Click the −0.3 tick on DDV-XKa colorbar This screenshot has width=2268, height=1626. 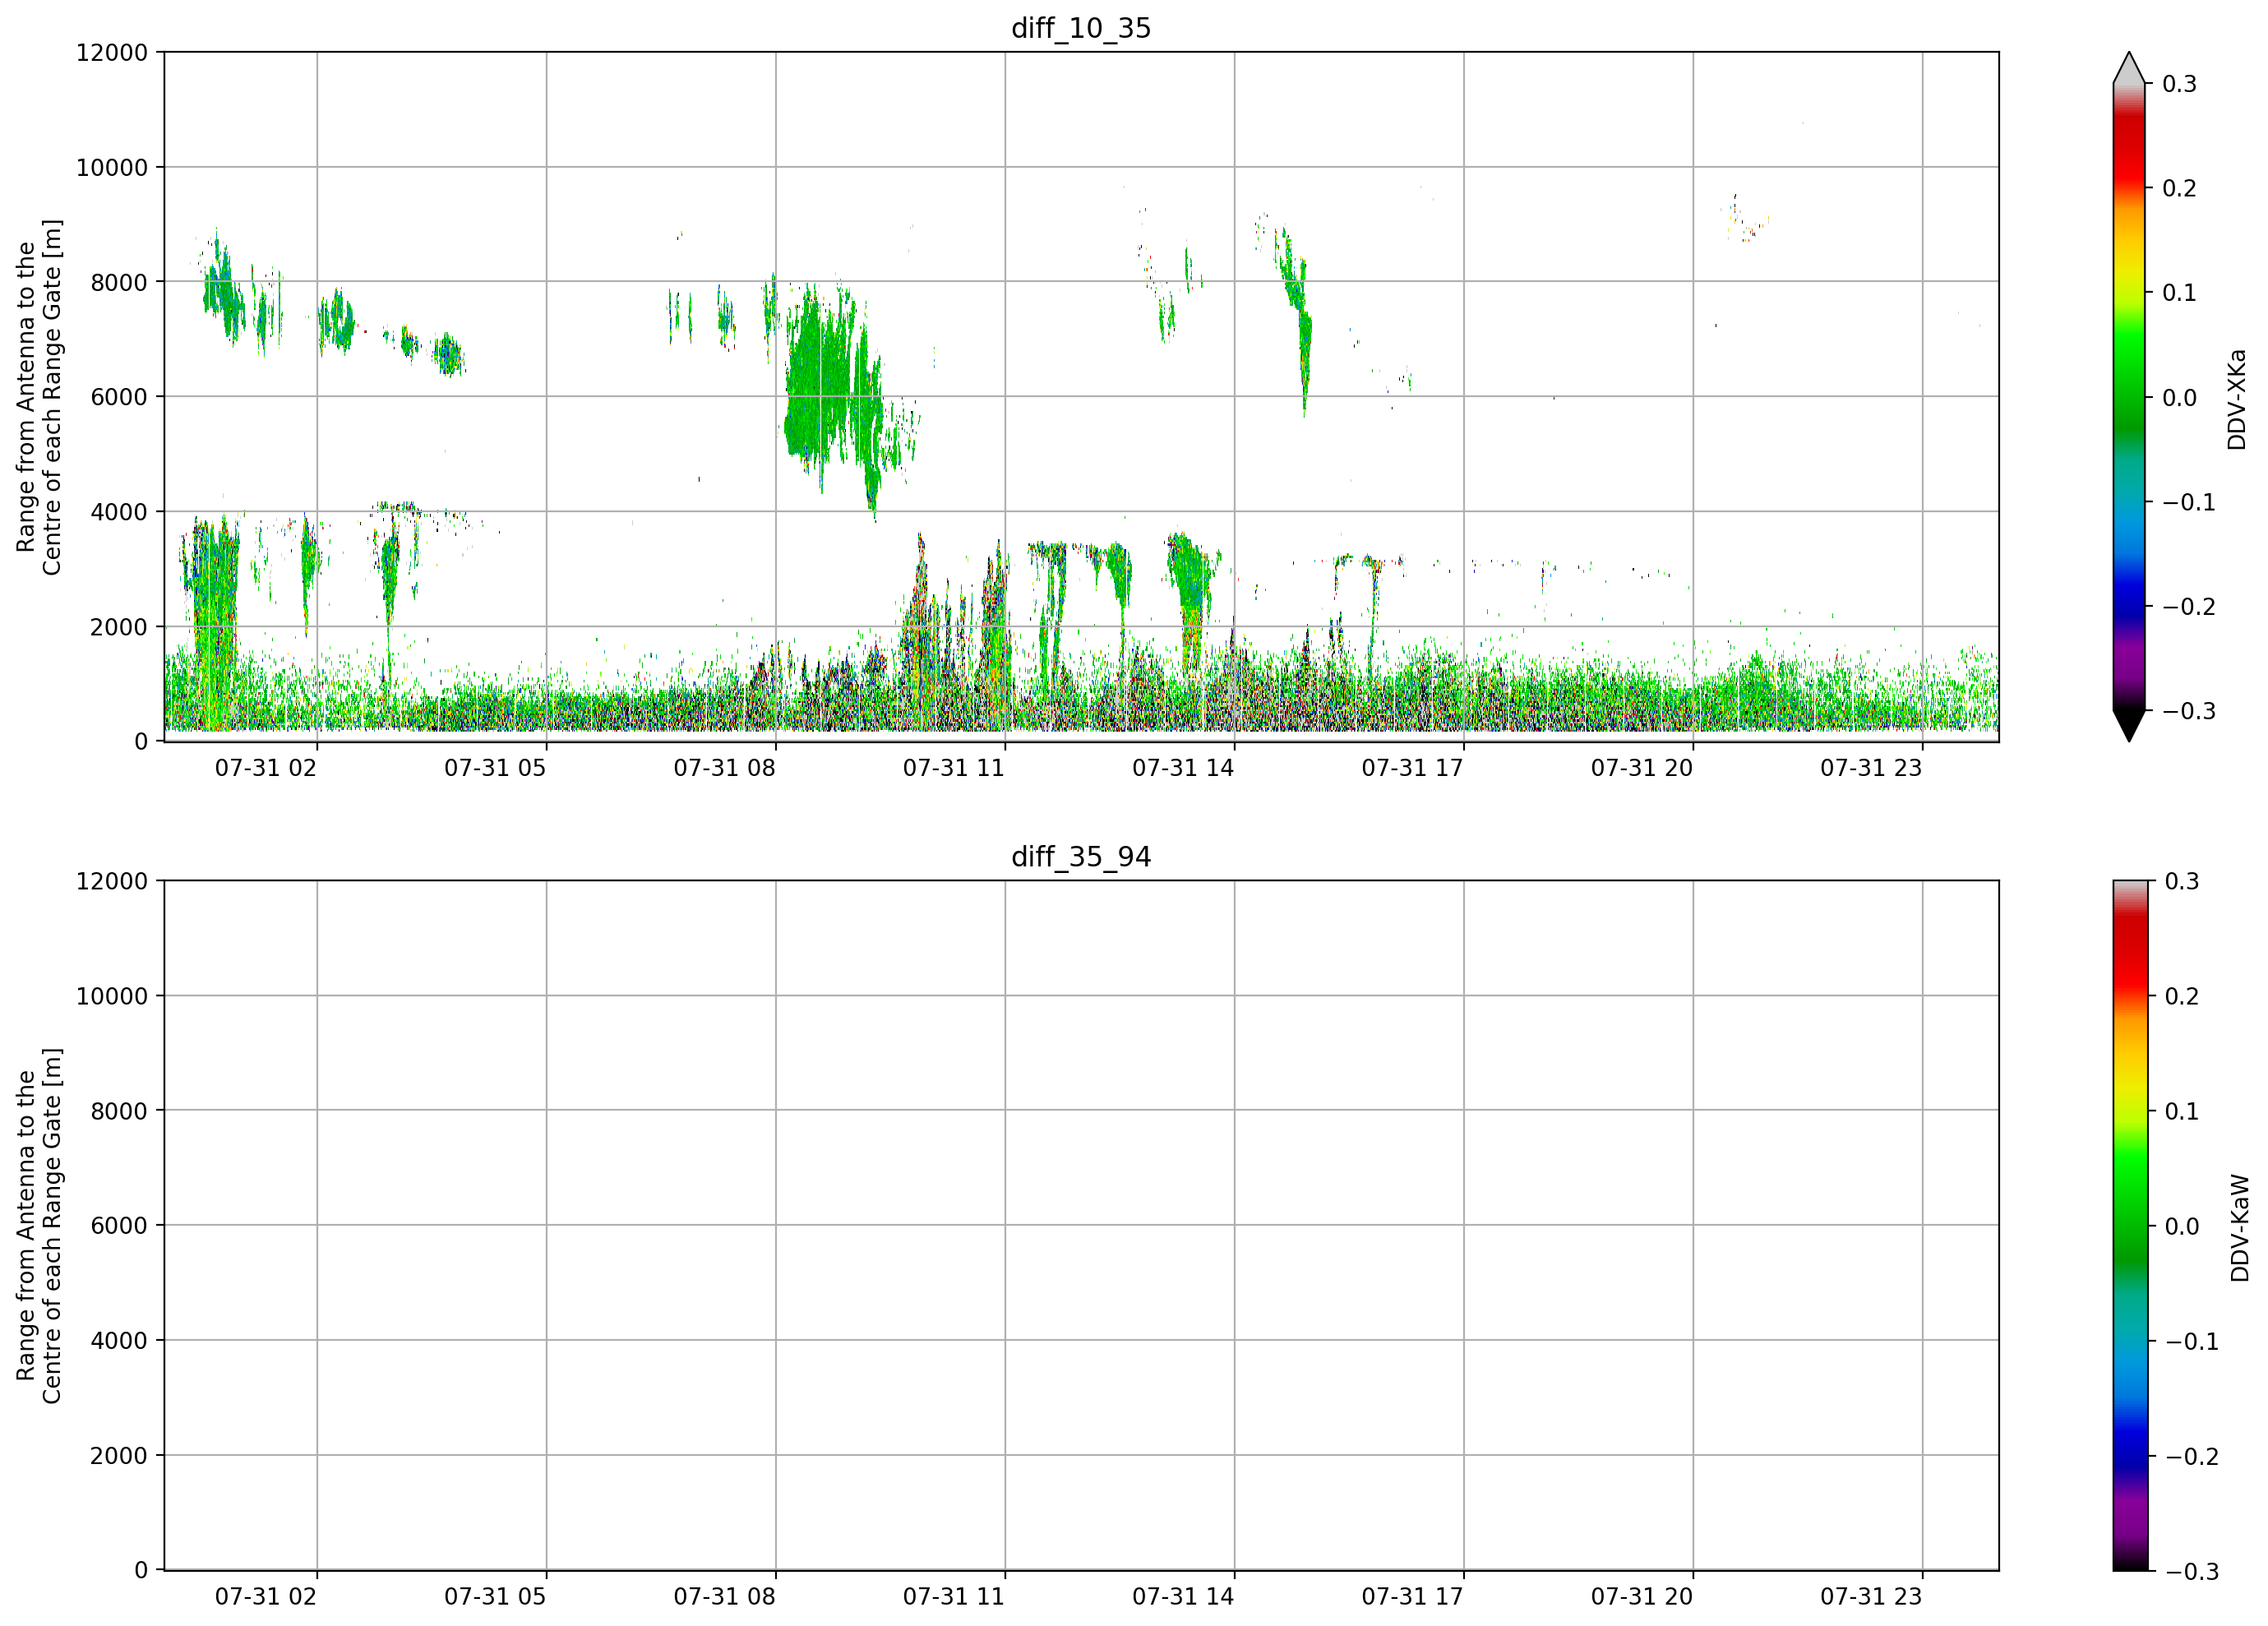tap(2189, 712)
